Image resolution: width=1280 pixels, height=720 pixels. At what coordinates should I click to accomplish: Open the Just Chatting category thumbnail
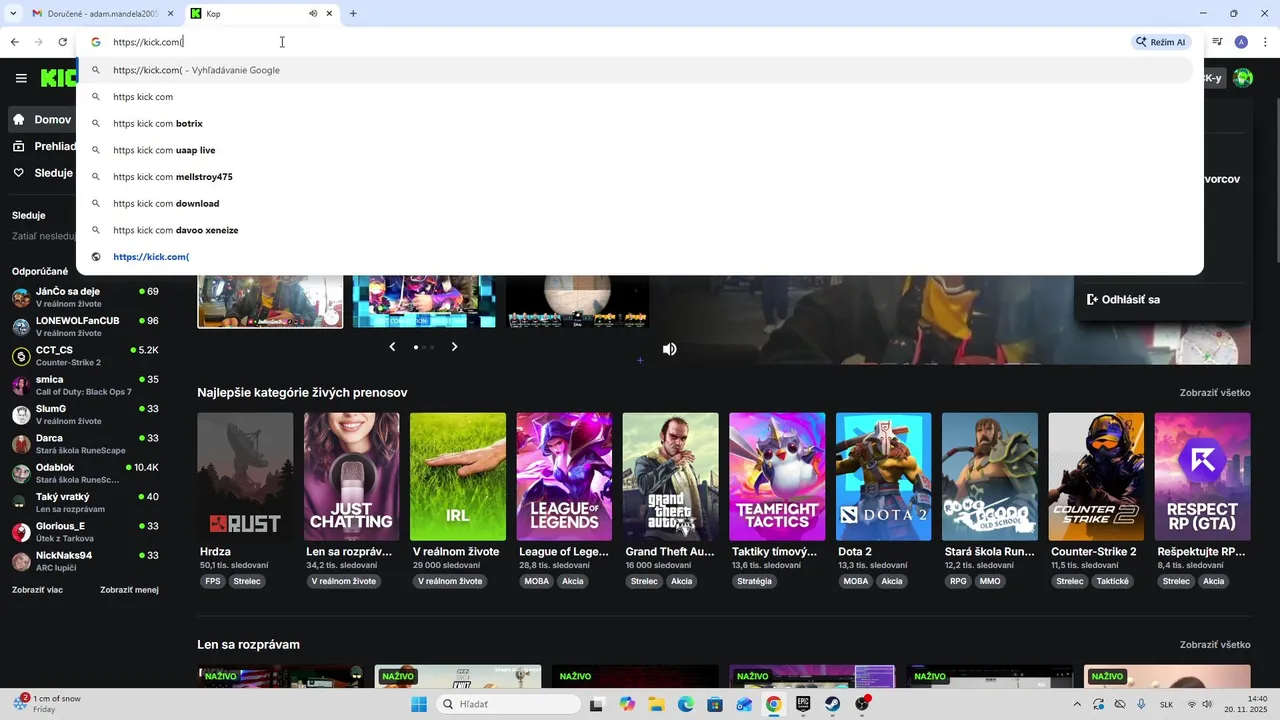click(351, 477)
